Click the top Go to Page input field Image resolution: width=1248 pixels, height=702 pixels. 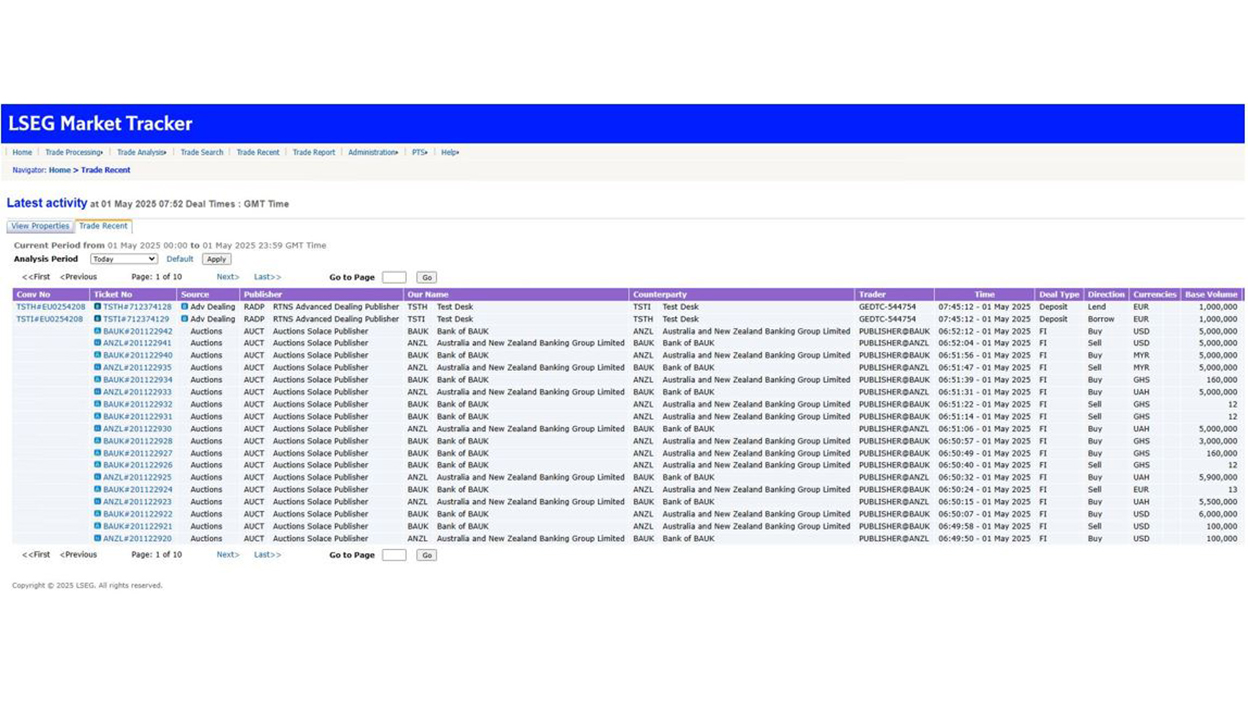[394, 277]
